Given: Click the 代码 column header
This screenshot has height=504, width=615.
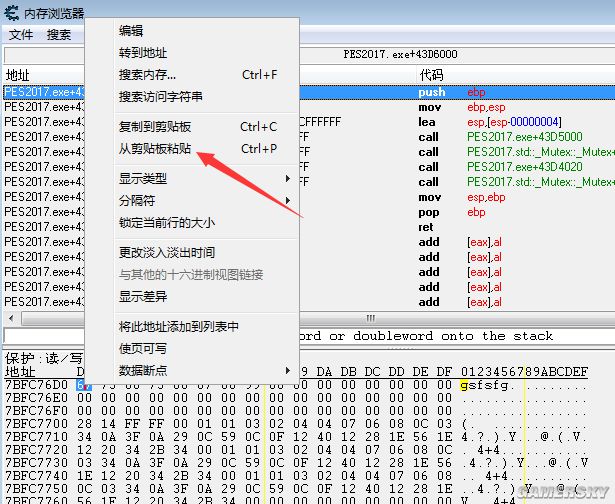Looking at the screenshot, I should [x=430, y=75].
